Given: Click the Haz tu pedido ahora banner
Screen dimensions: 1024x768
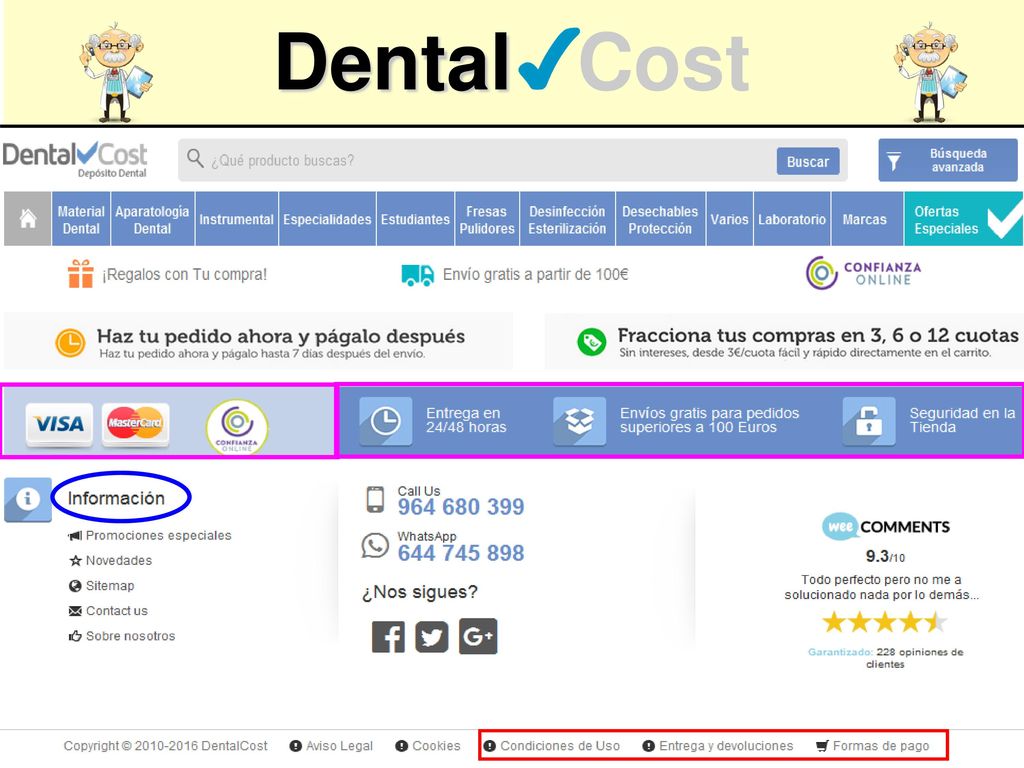Looking at the screenshot, I should point(259,341).
